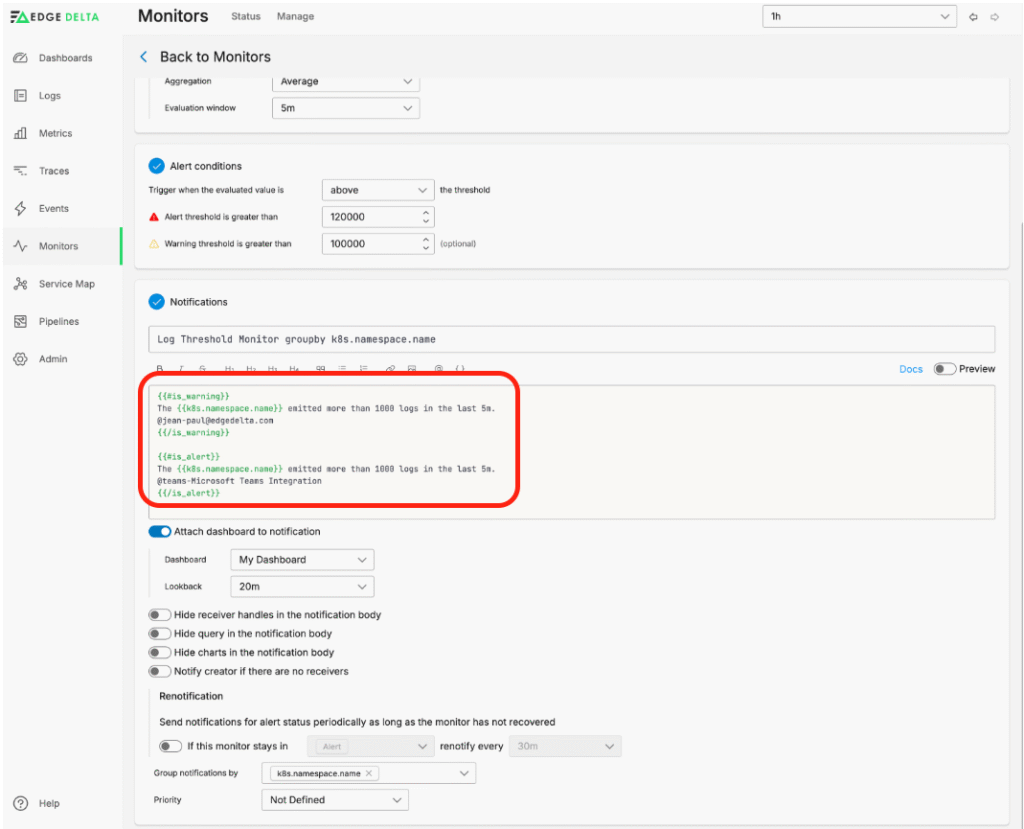
Task: Click the Traces icon in sidebar
Action: [x=20, y=171]
